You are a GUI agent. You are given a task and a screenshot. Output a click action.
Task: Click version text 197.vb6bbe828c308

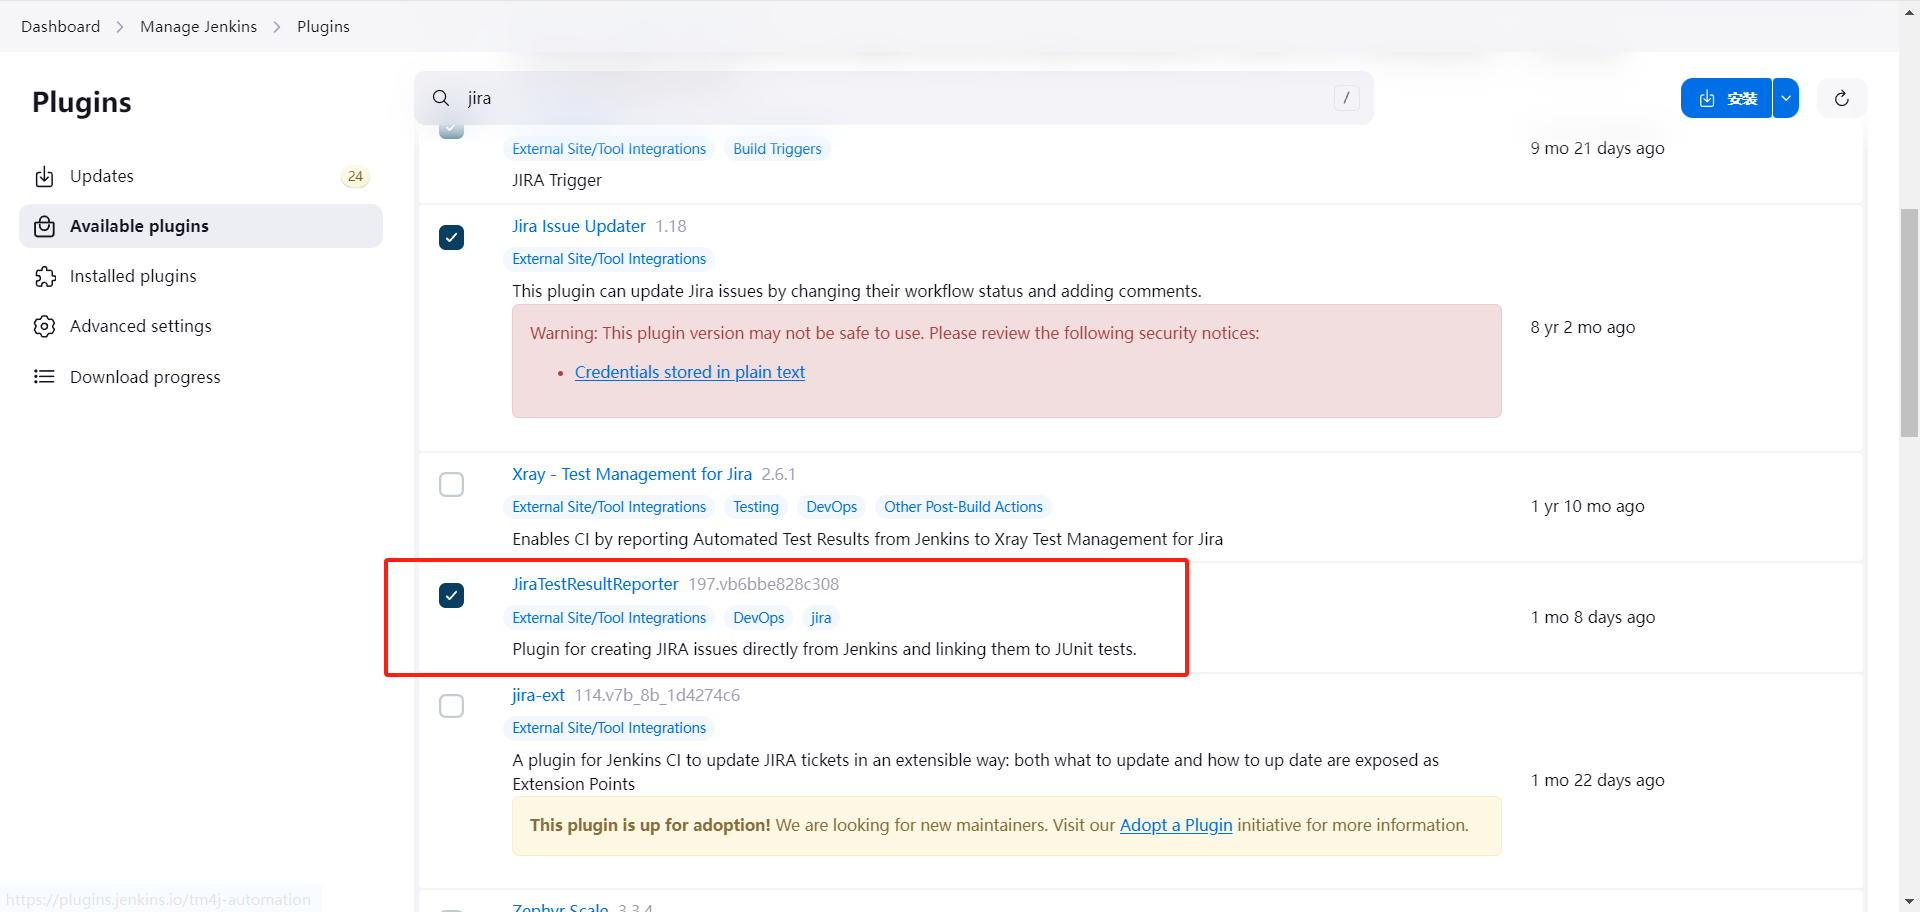coord(763,584)
